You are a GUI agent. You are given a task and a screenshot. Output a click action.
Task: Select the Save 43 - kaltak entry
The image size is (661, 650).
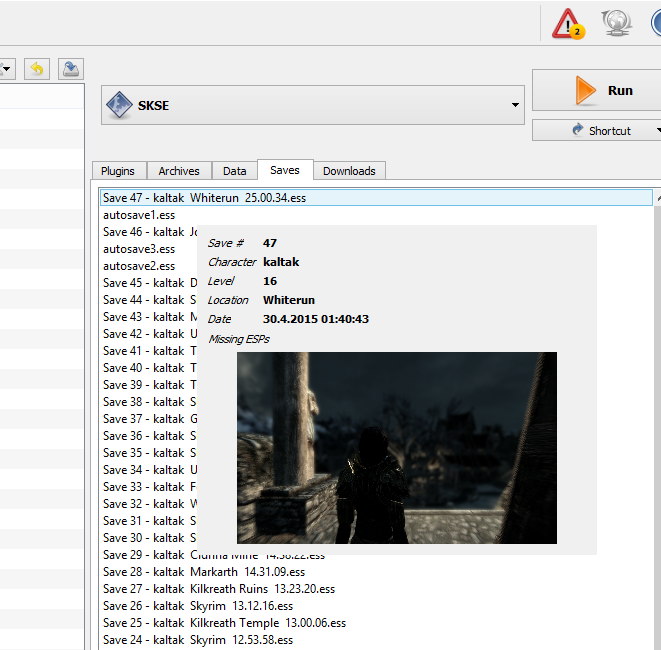pos(149,317)
